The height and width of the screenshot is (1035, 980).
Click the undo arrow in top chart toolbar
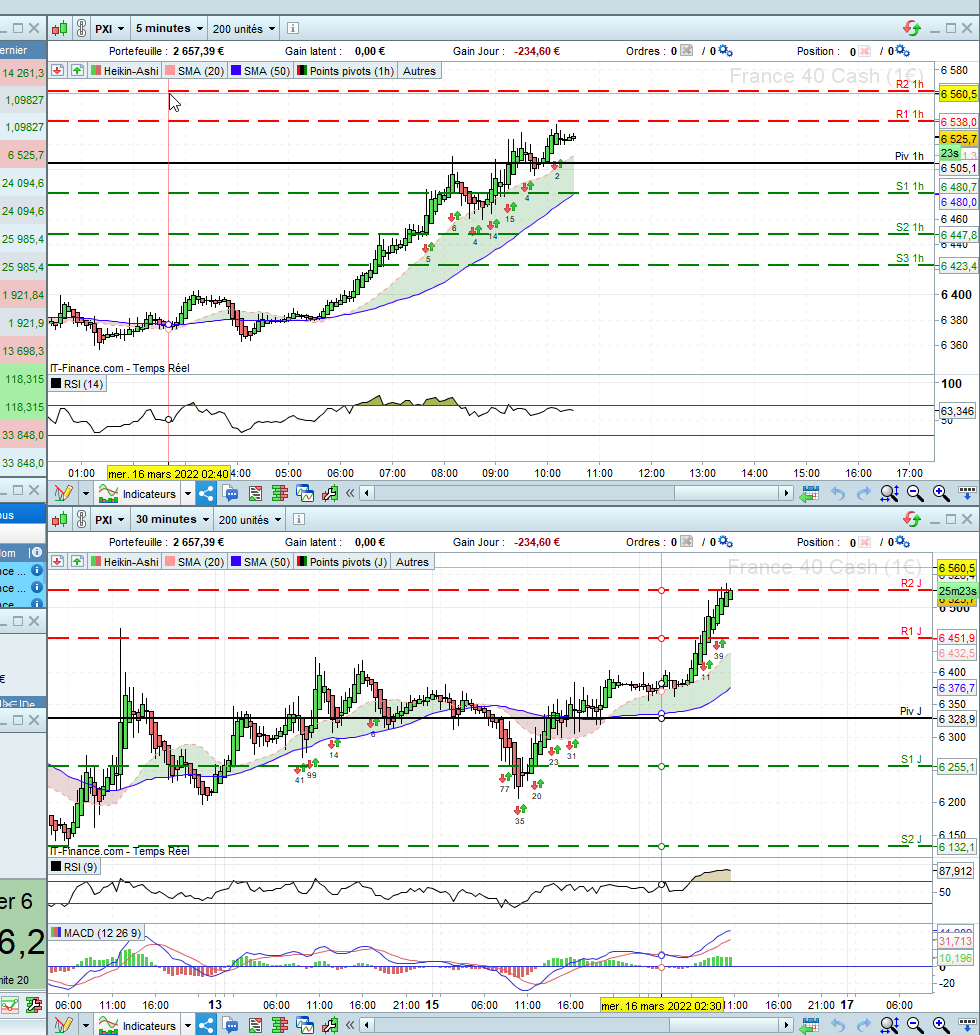pos(838,493)
